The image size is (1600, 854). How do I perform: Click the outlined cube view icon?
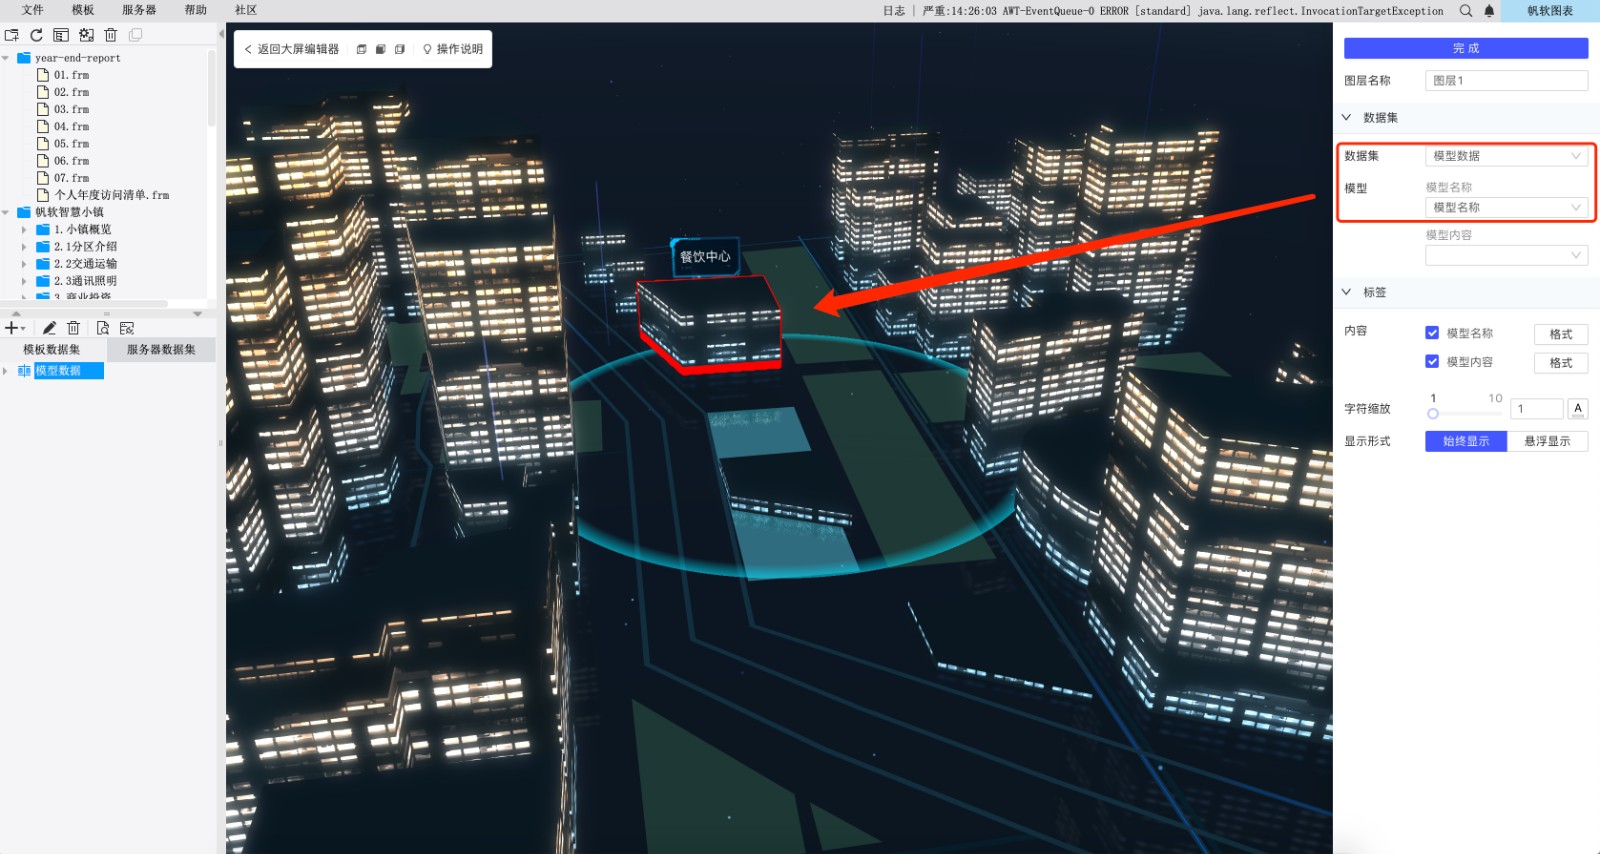click(x=399, y=49)
